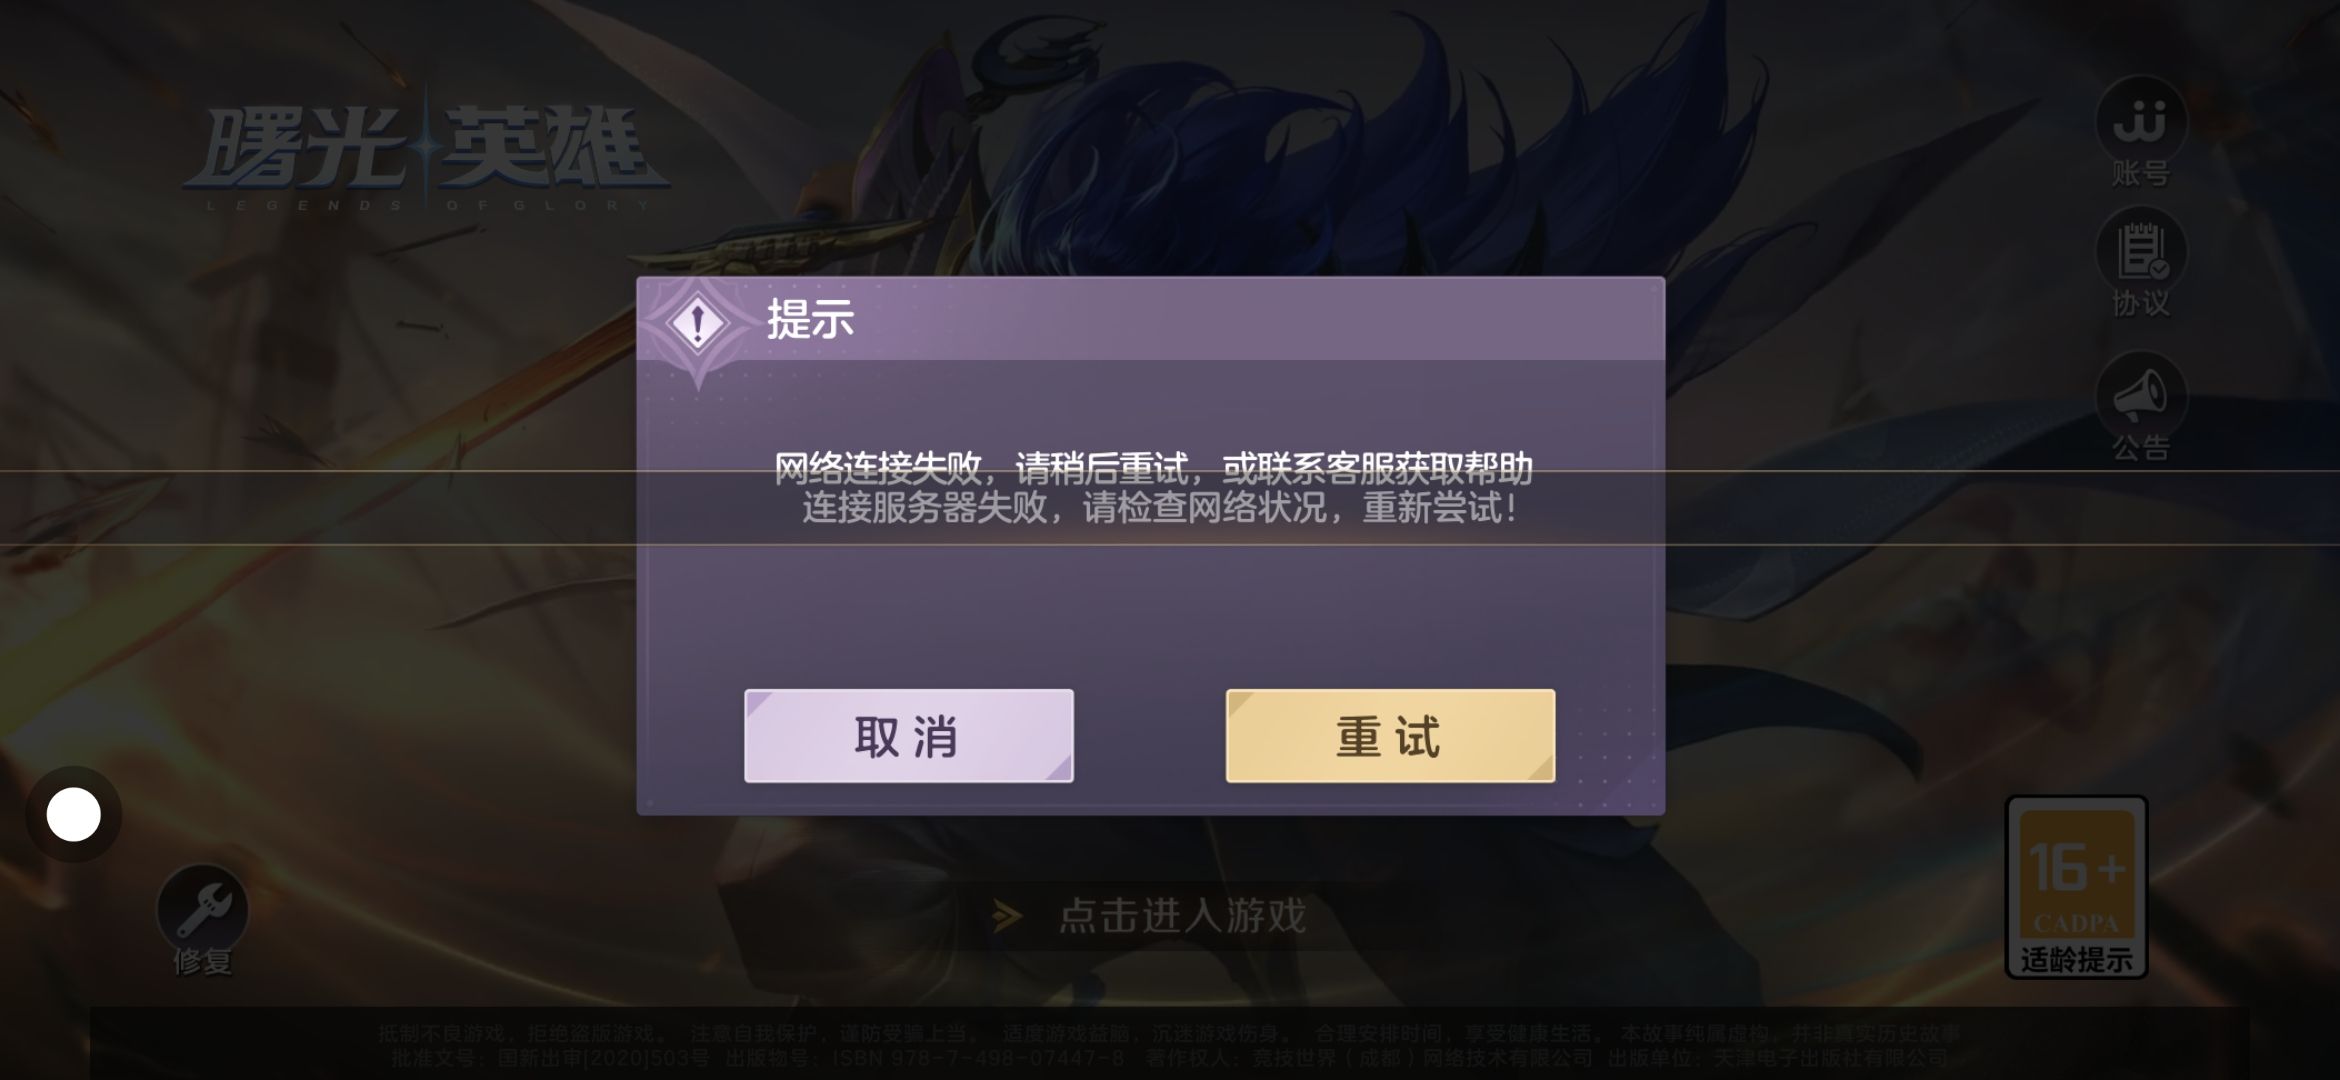Tap the 账号 text label
The height and width of the screenshot is (1080, 2340).
pyautogui.click(x=2141, y=174)
